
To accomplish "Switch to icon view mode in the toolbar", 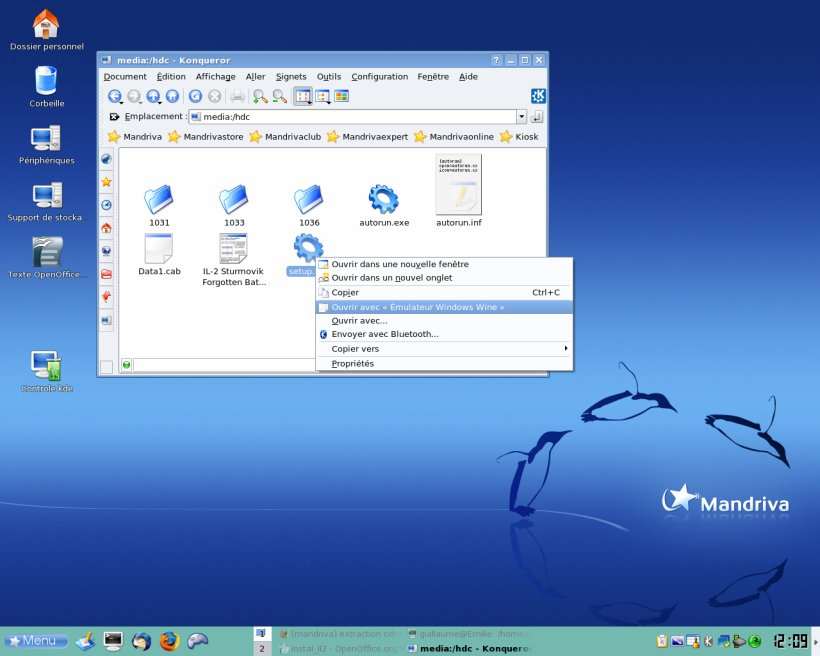I will (x=303, y=96).
